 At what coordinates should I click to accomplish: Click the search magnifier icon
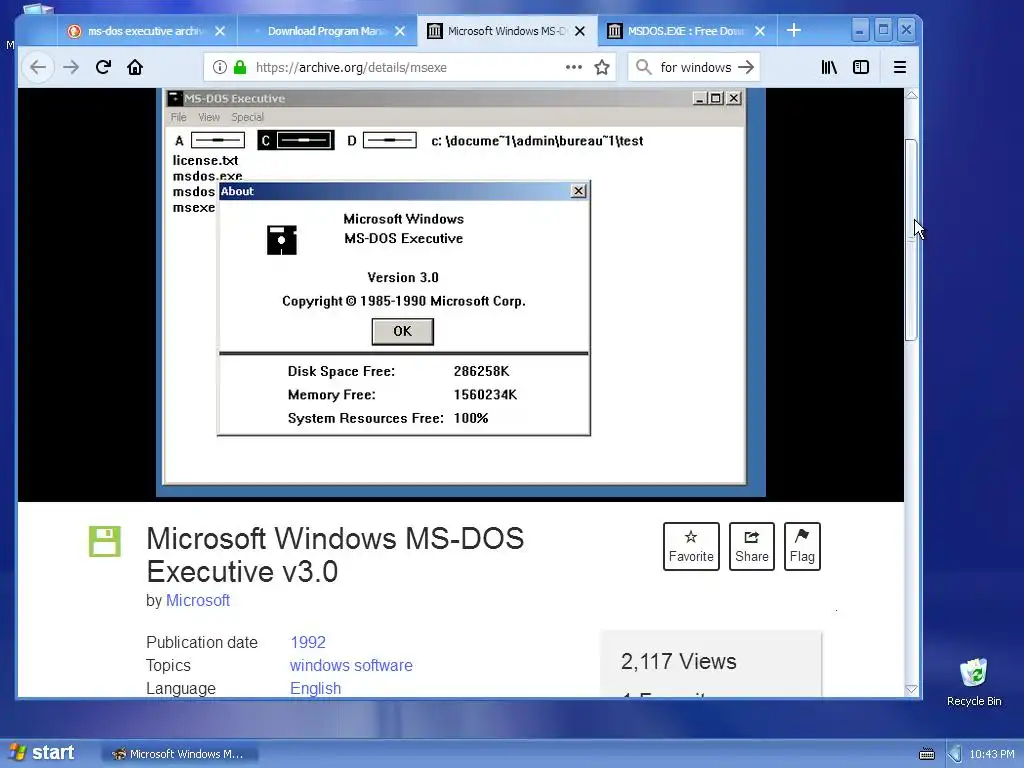pos(643,67)
